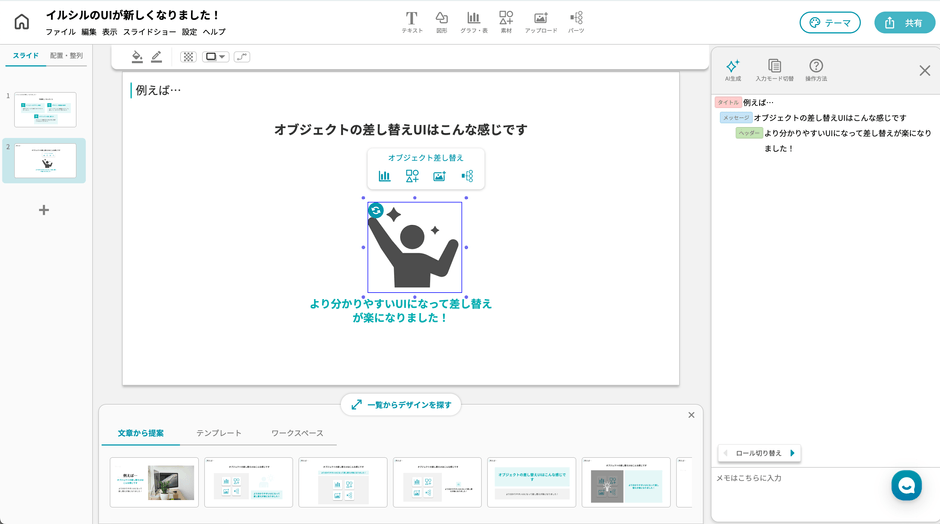
Task: Open the ファイル menu
Action: [60, 32]
